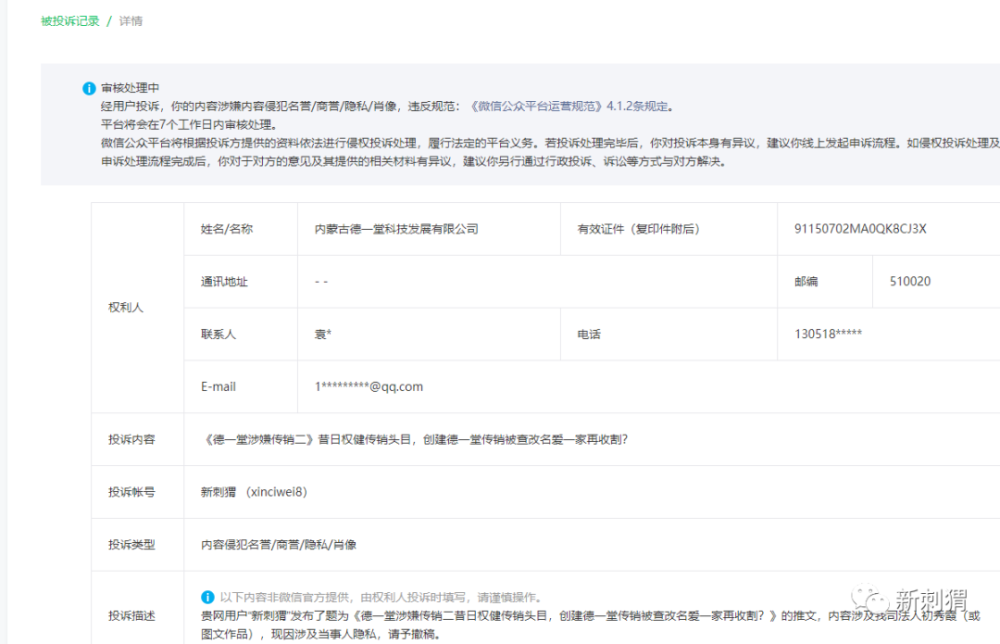Click the E-mail label cell
1000x644 pixels.
click(x=240, y=386)
